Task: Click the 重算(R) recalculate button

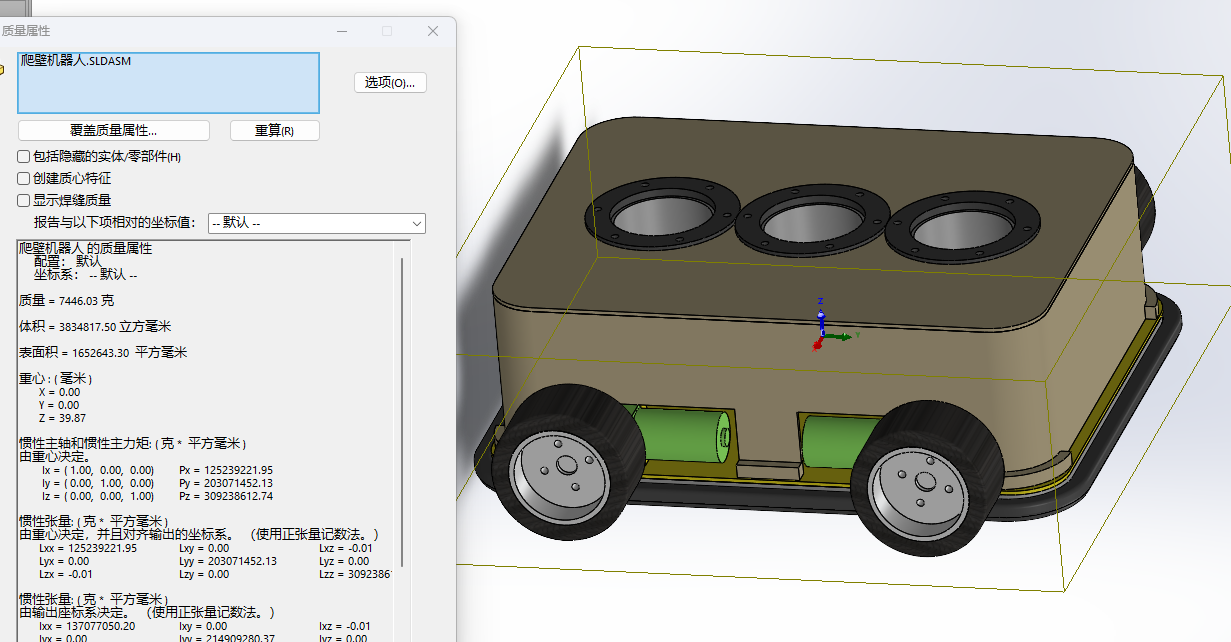Action: [x=274, y=131]
